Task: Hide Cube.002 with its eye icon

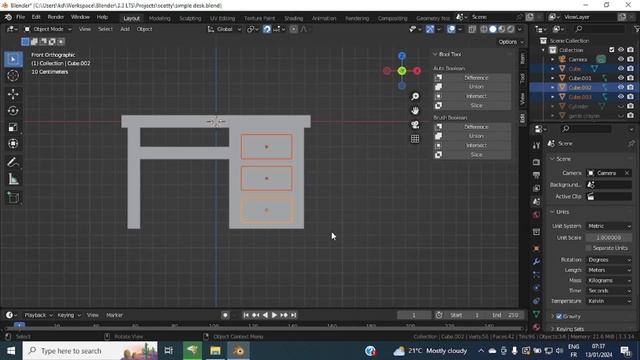Action: [621, 87]
